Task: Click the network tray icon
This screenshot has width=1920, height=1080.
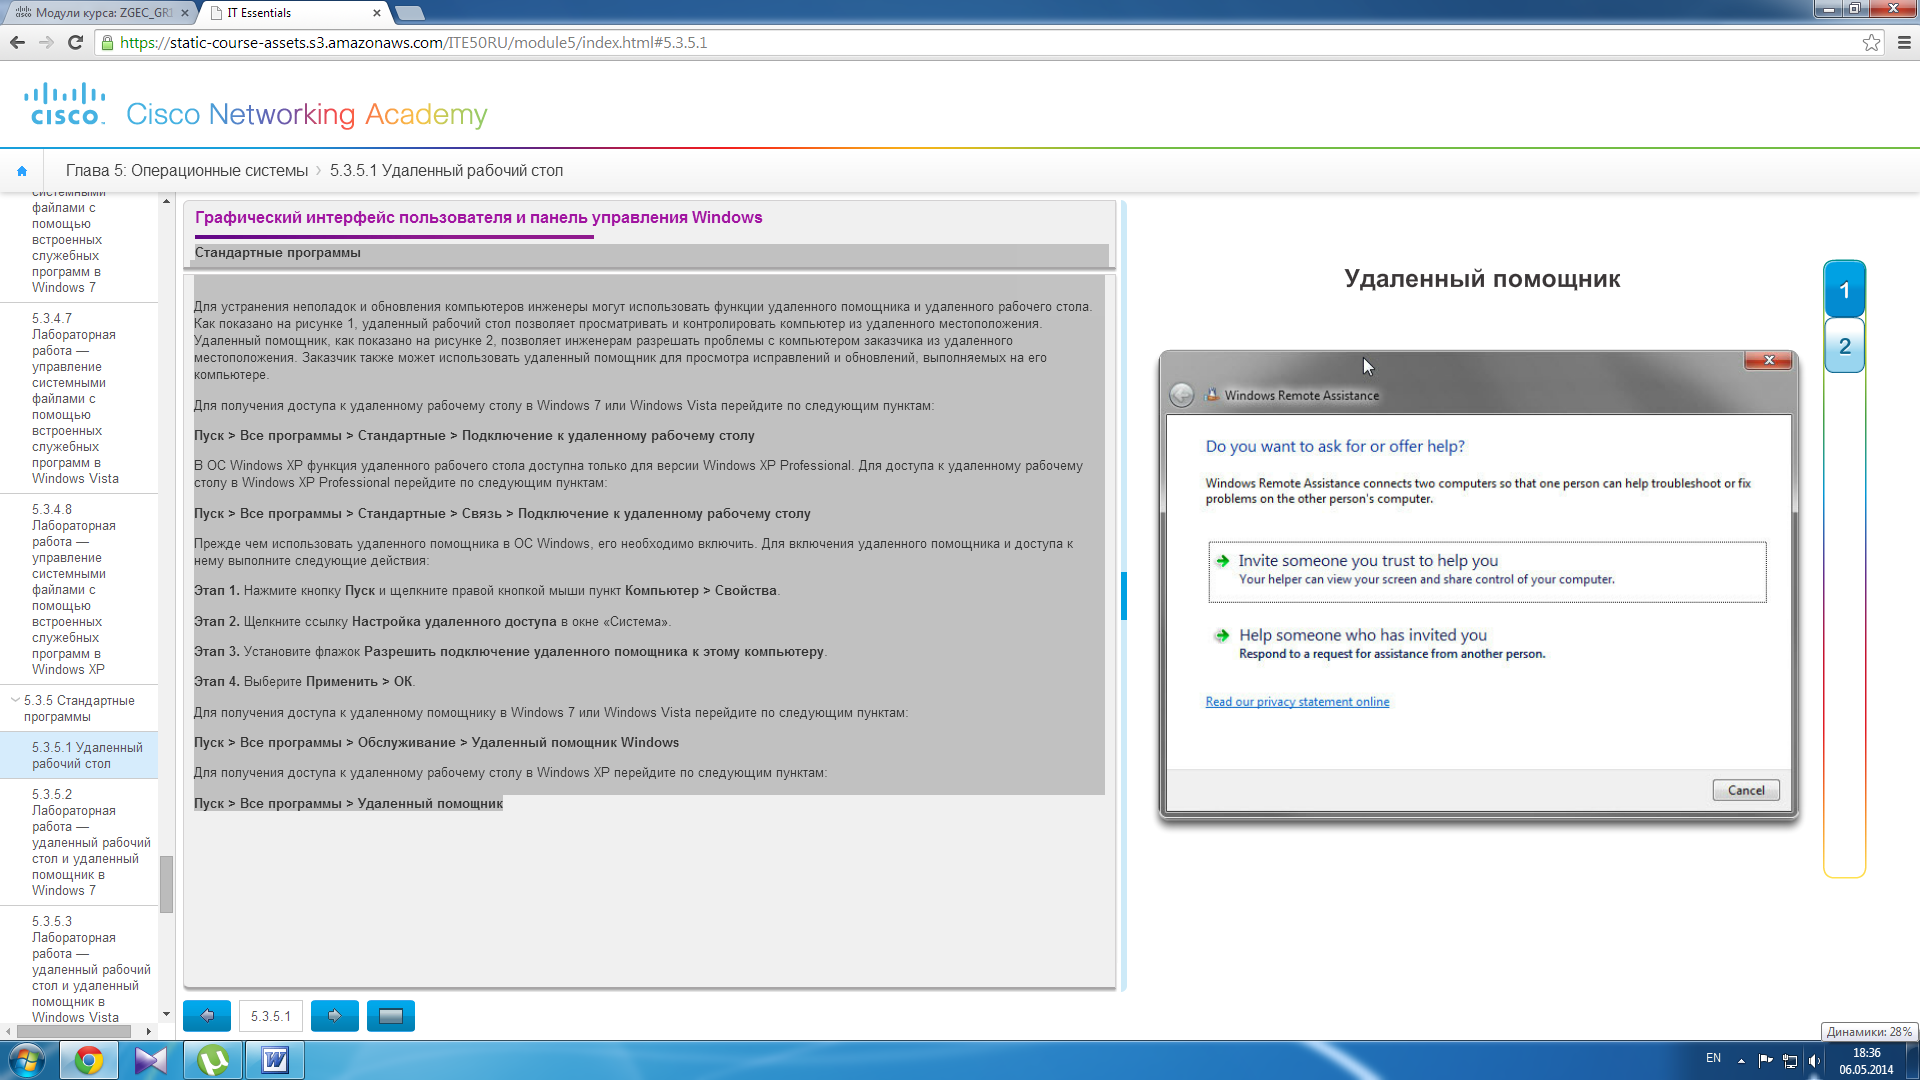Action: [1790, 1061]
